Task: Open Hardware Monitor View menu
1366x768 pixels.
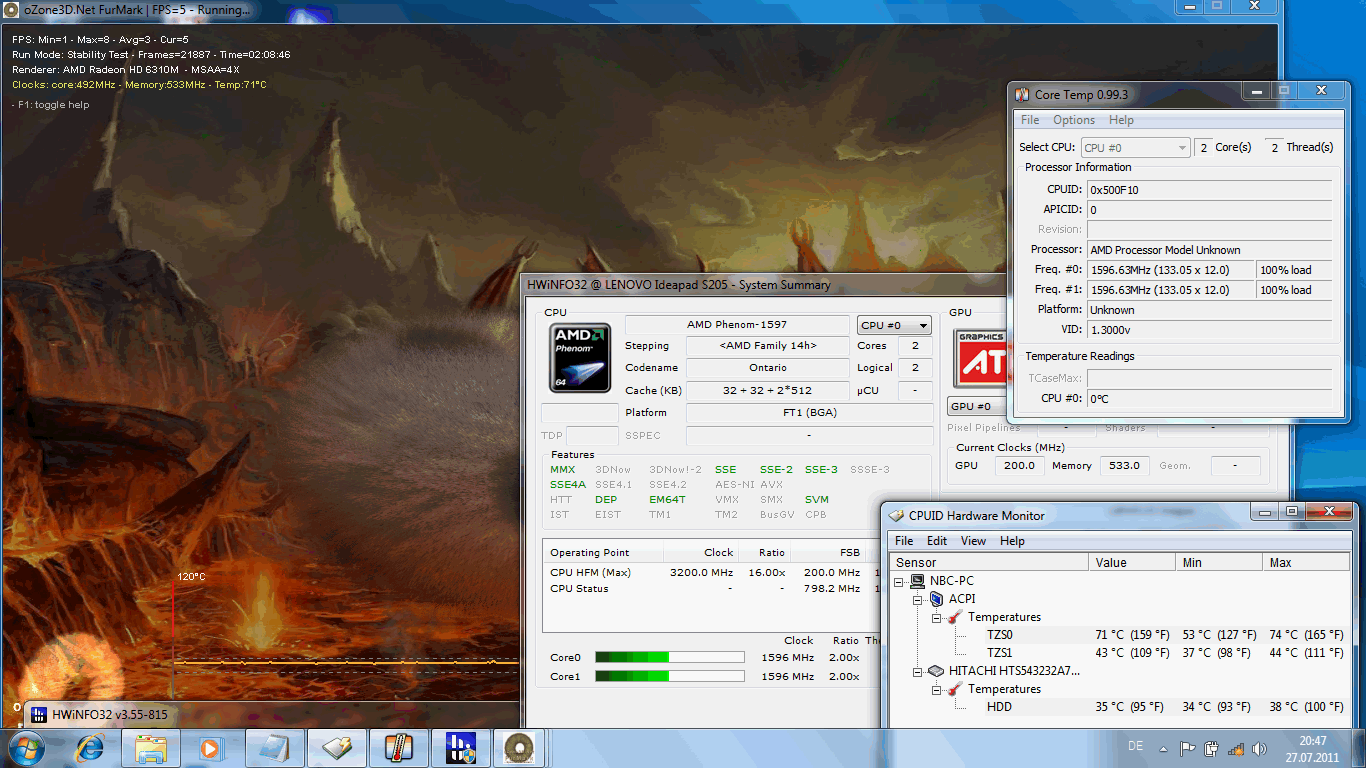Action: (973, 541)
